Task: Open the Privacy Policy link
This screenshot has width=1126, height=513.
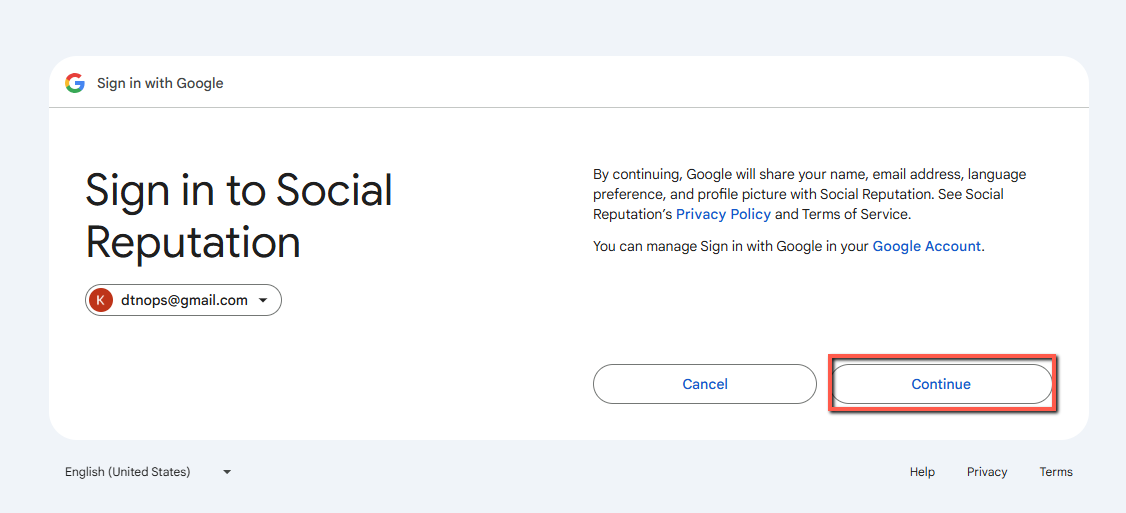Action: [723, 214]
